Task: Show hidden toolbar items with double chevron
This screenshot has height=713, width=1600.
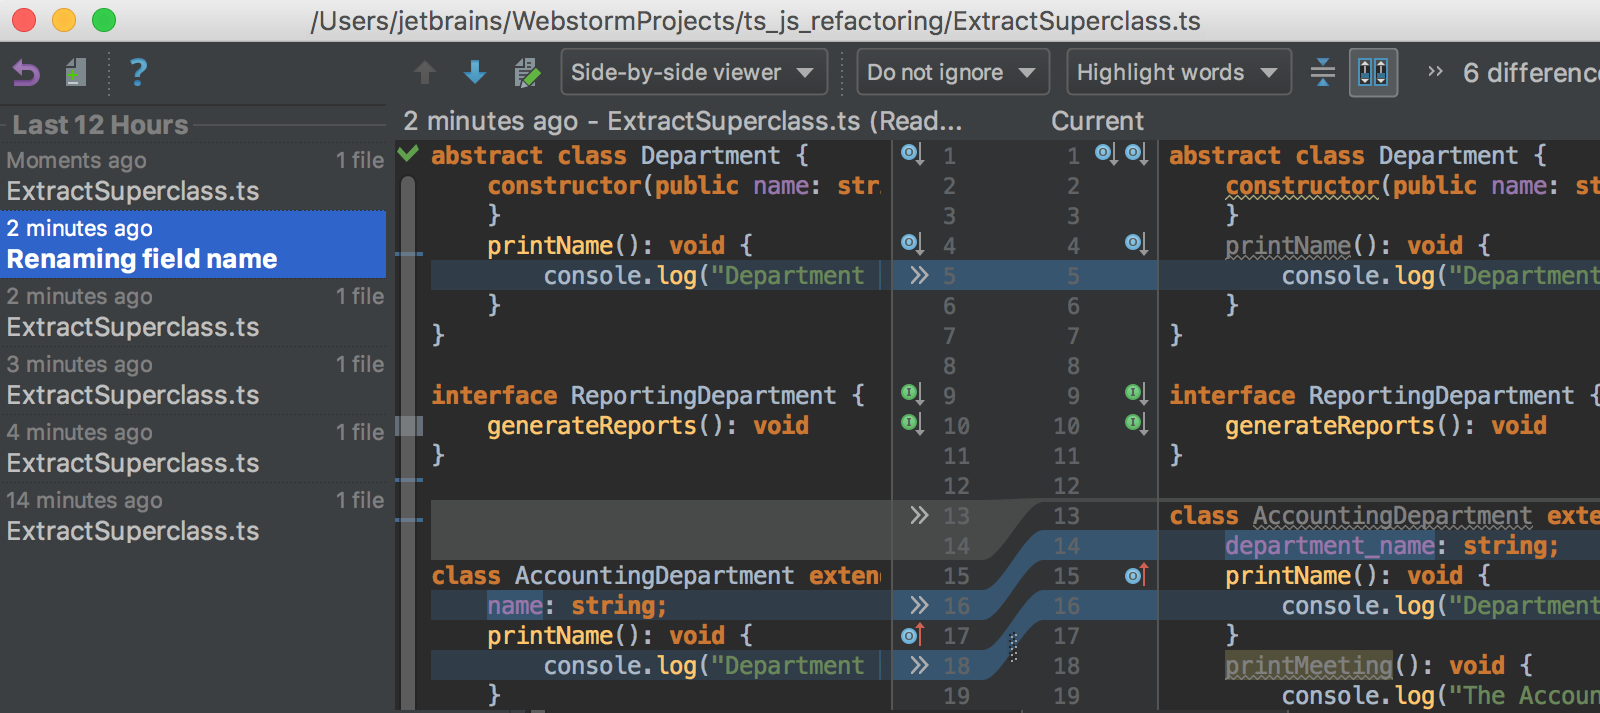Action: pos(1435,72)
